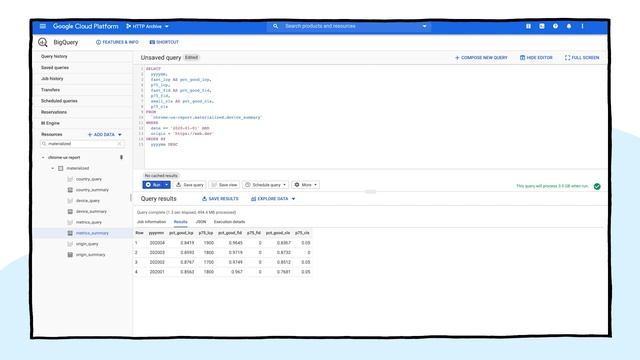Click the materialized dataset icon

point(60,168)
